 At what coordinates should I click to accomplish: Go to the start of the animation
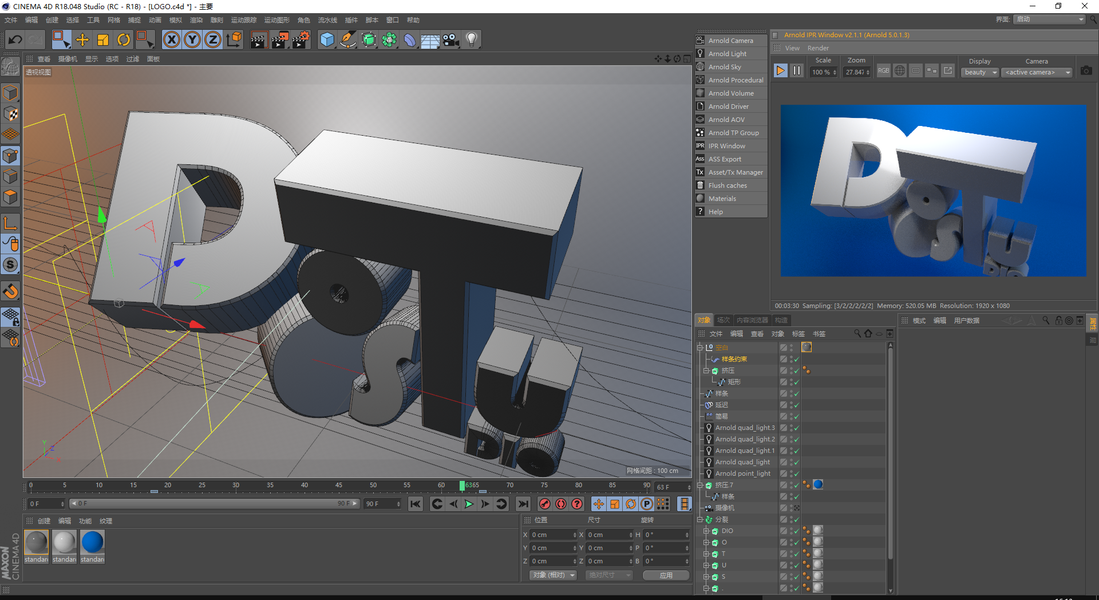pos(416,504)
